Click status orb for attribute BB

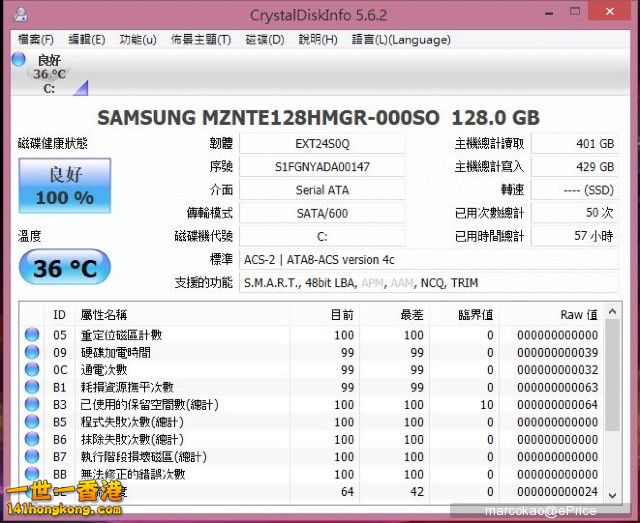pyautogui.click(x=32, y=474)
